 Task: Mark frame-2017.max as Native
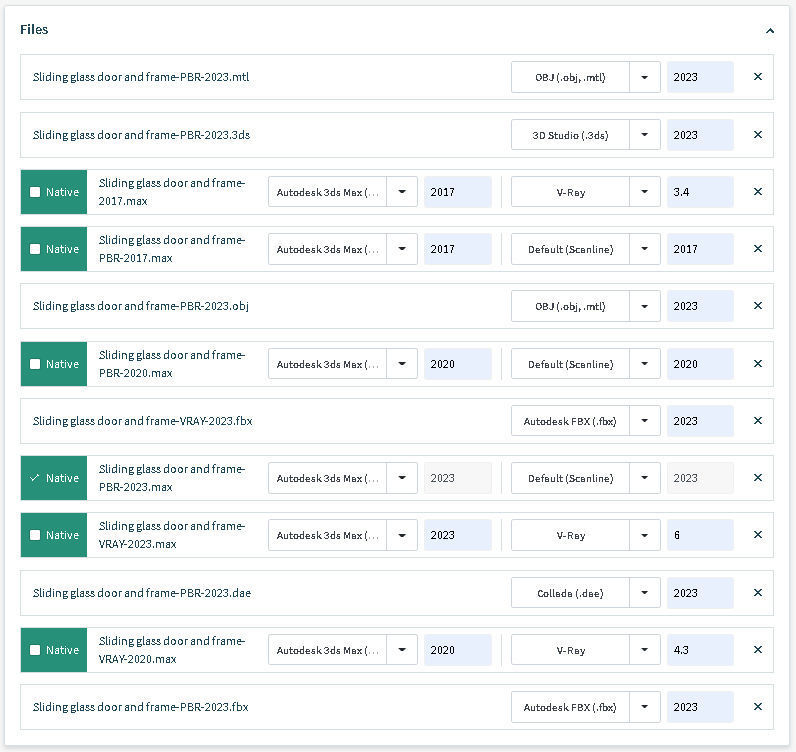[36, 192]
